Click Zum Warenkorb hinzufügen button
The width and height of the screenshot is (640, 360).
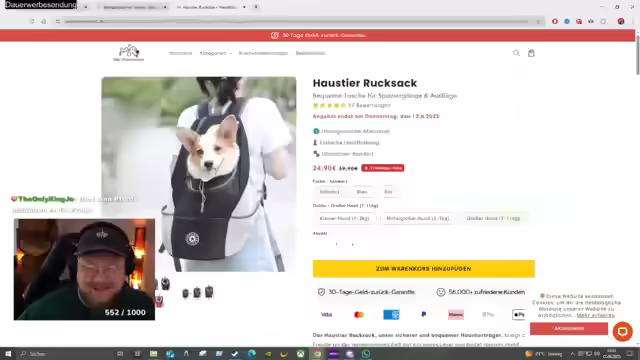click(x=424, y=269)
